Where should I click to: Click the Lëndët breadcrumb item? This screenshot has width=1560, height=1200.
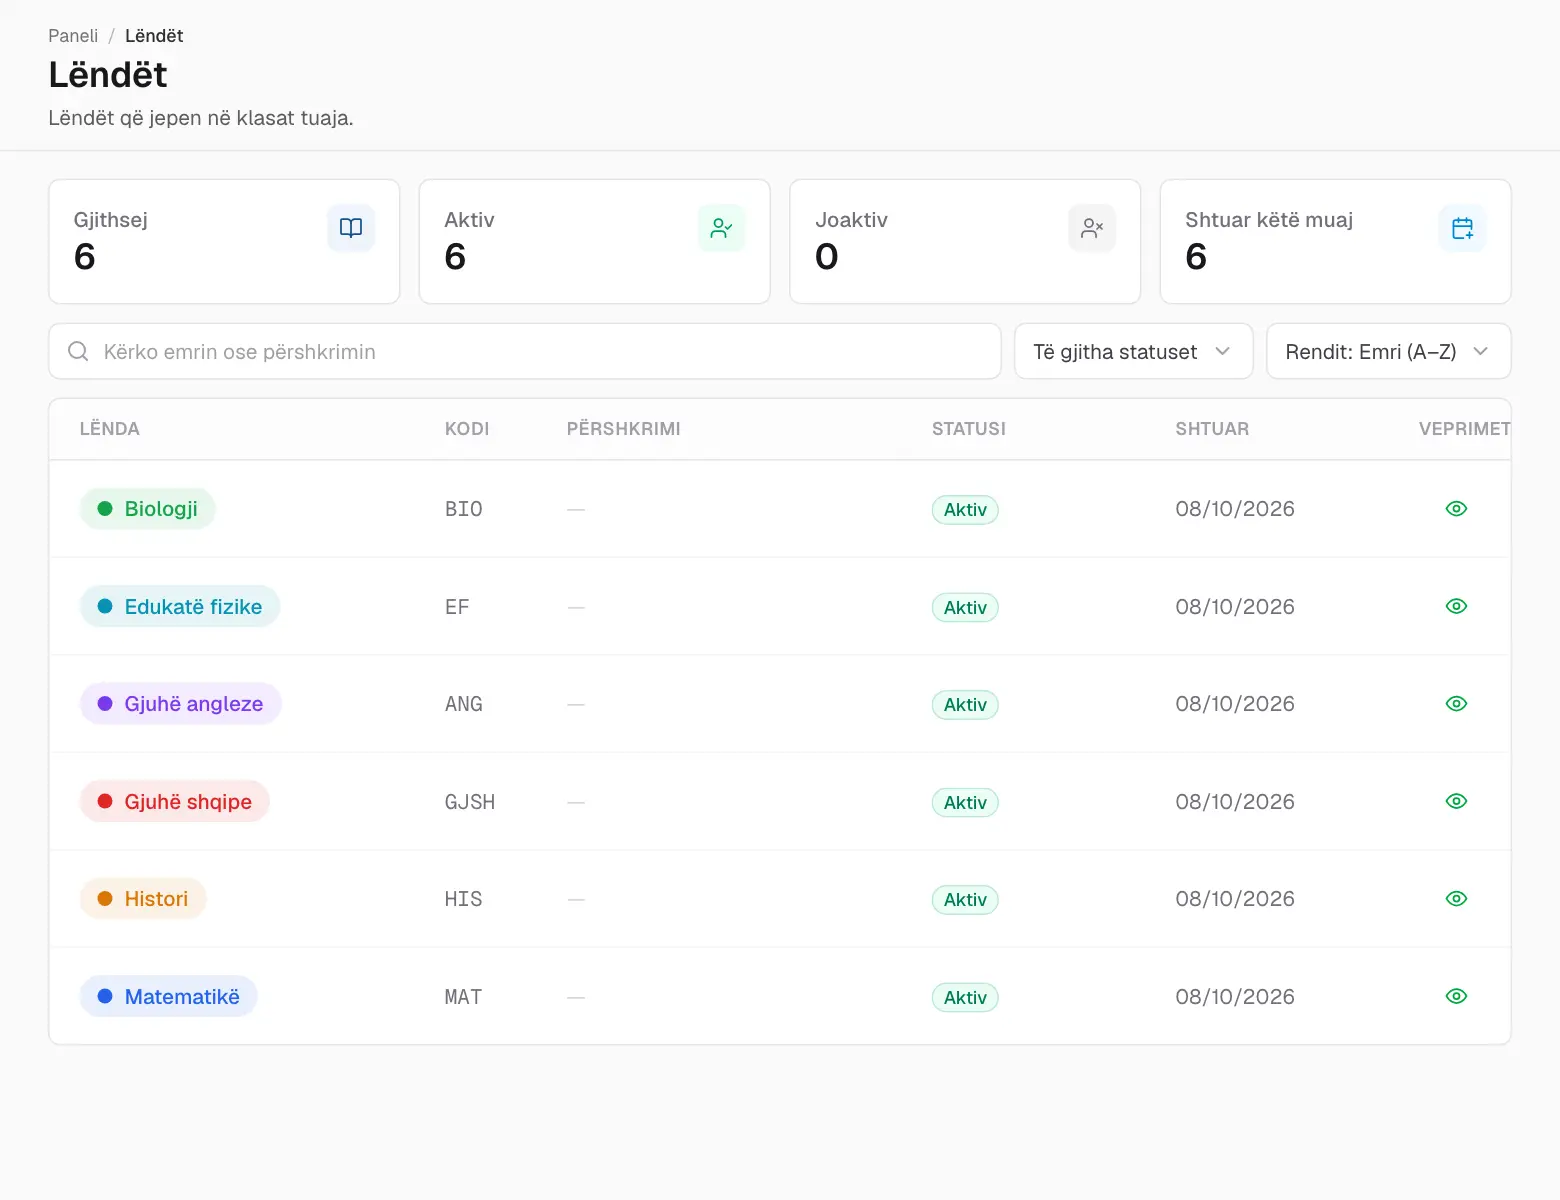click(154, 36)
